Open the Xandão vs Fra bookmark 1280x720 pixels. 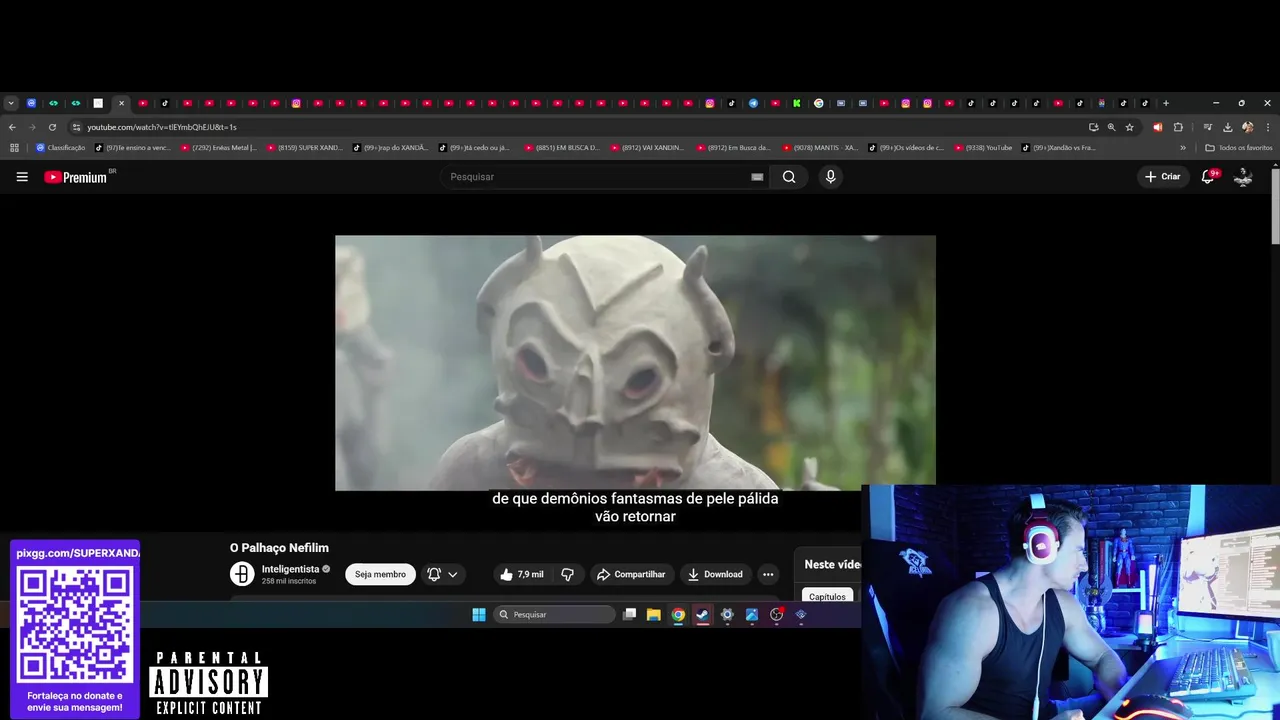pos(1059,148)
